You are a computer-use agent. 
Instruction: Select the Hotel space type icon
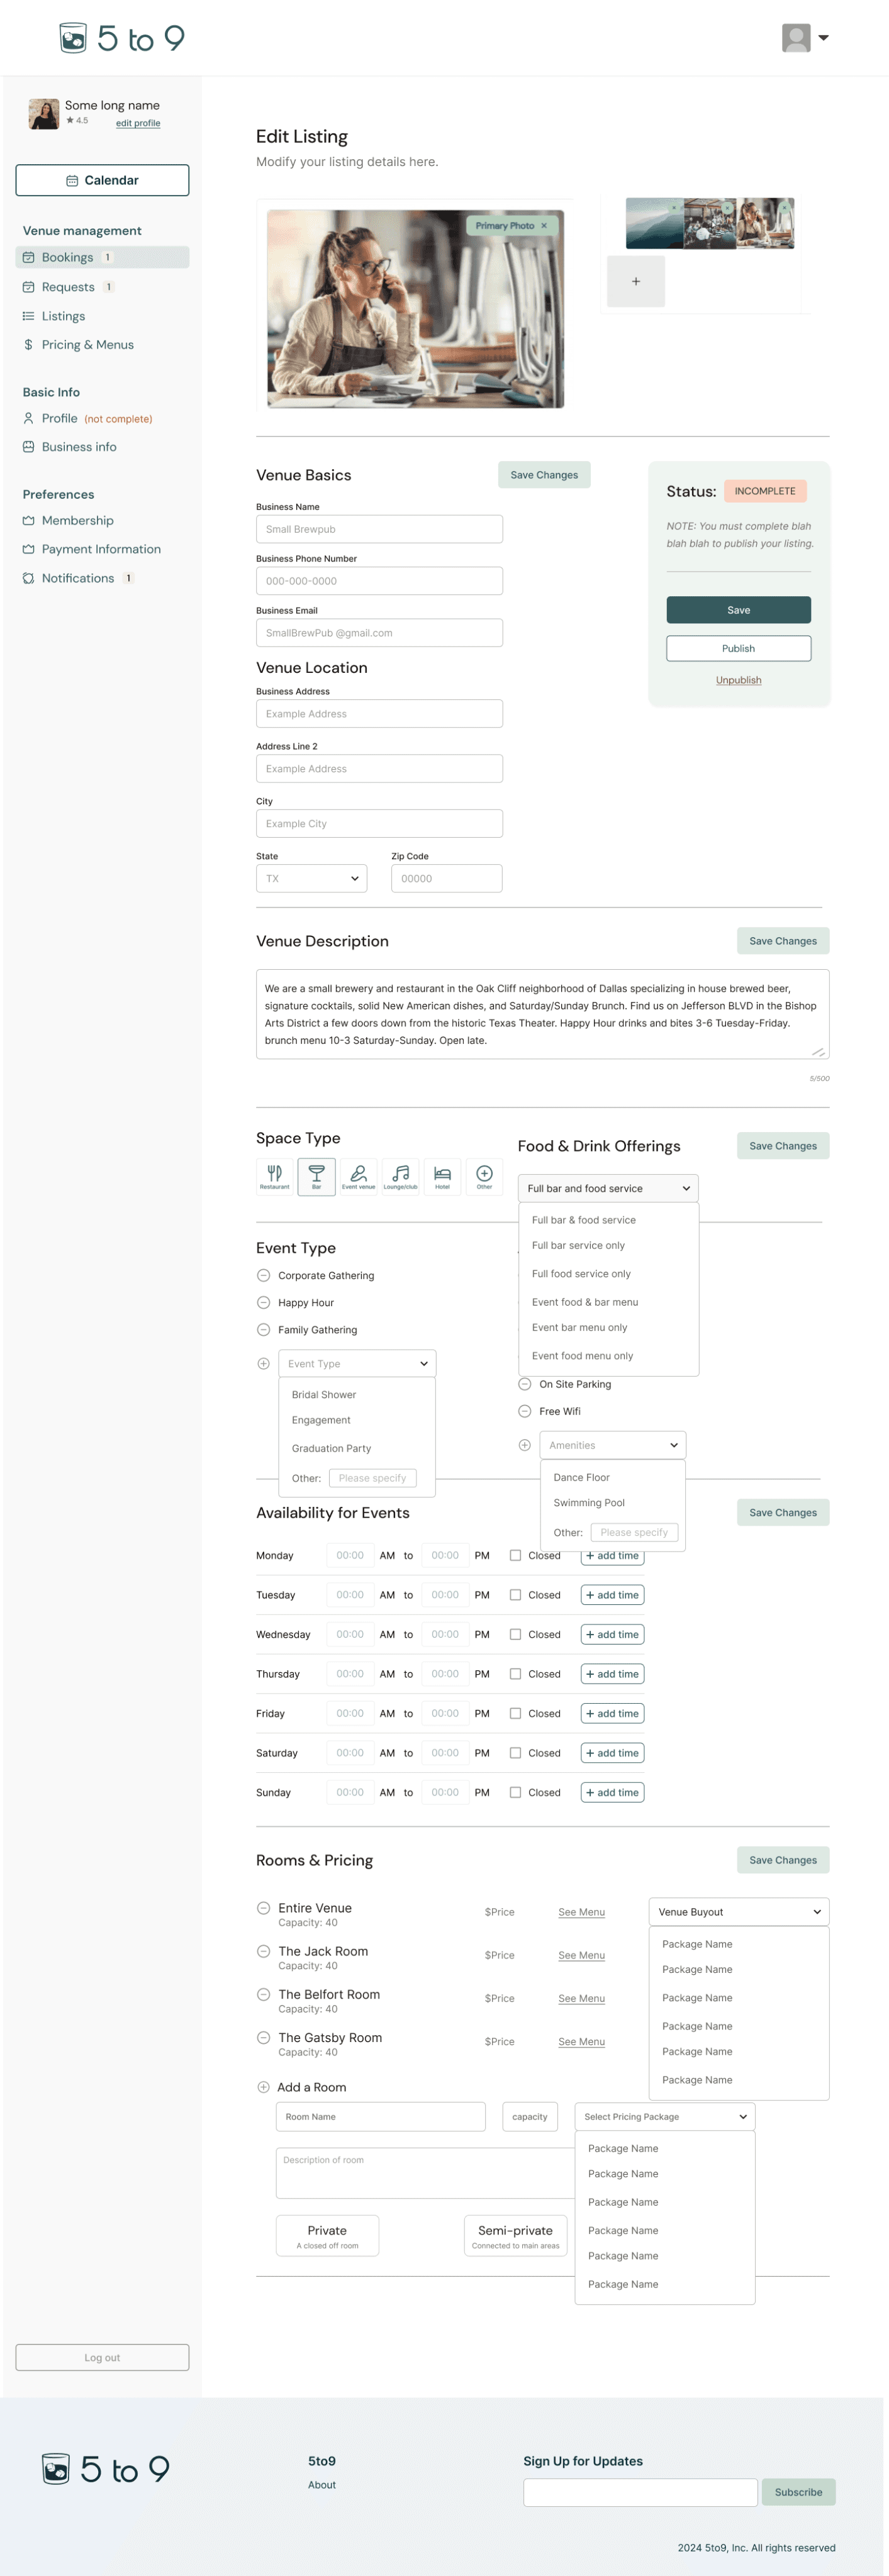coord(442,1176)
